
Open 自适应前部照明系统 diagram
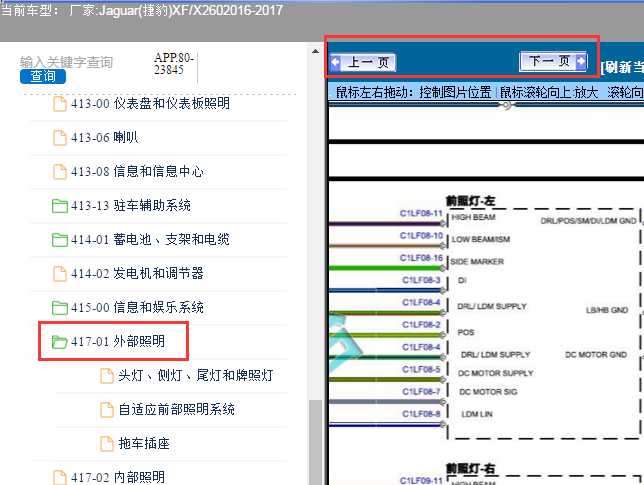[177, 410]
